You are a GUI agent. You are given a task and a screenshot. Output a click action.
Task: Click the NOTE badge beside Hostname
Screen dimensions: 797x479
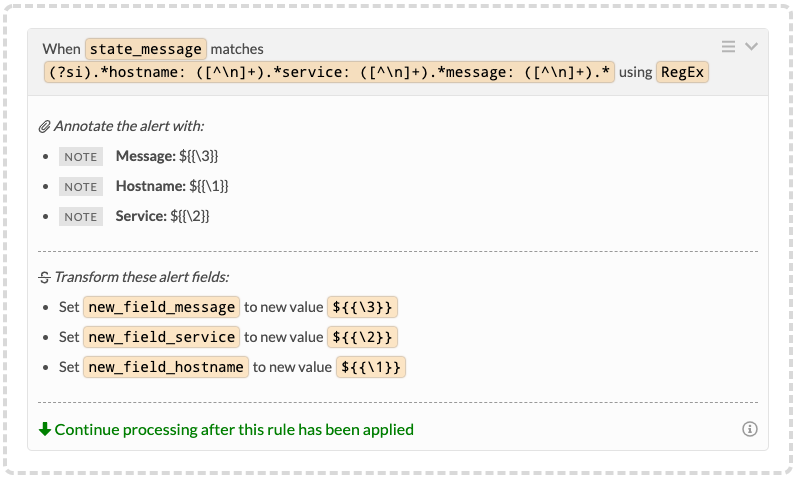(81, 187)
